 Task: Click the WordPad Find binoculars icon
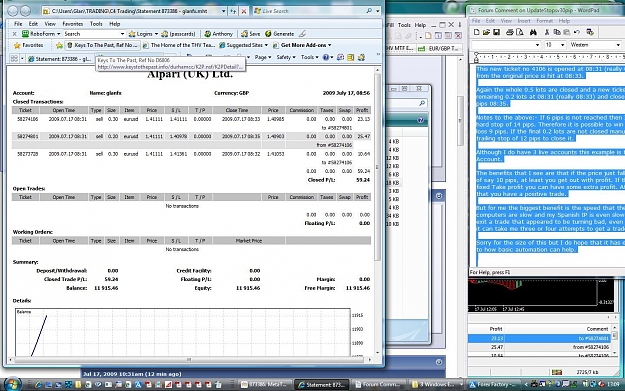tap(533, 32)
